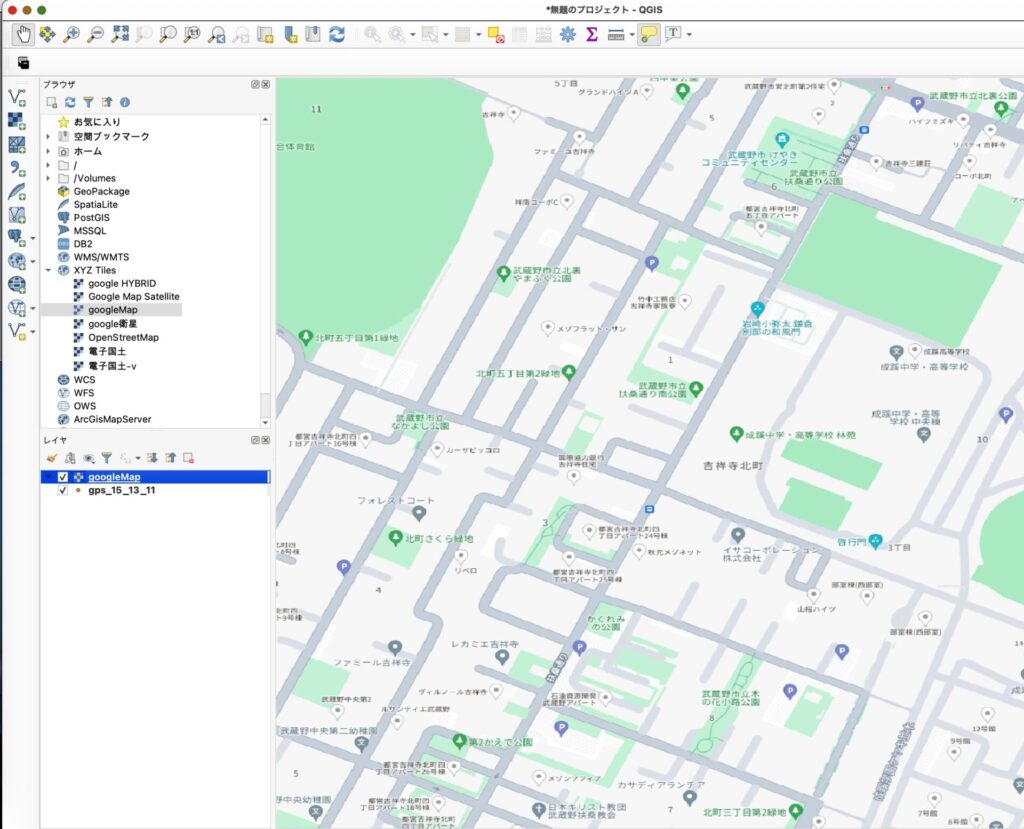Expand the 空間ブックマーク tree node

48,137
